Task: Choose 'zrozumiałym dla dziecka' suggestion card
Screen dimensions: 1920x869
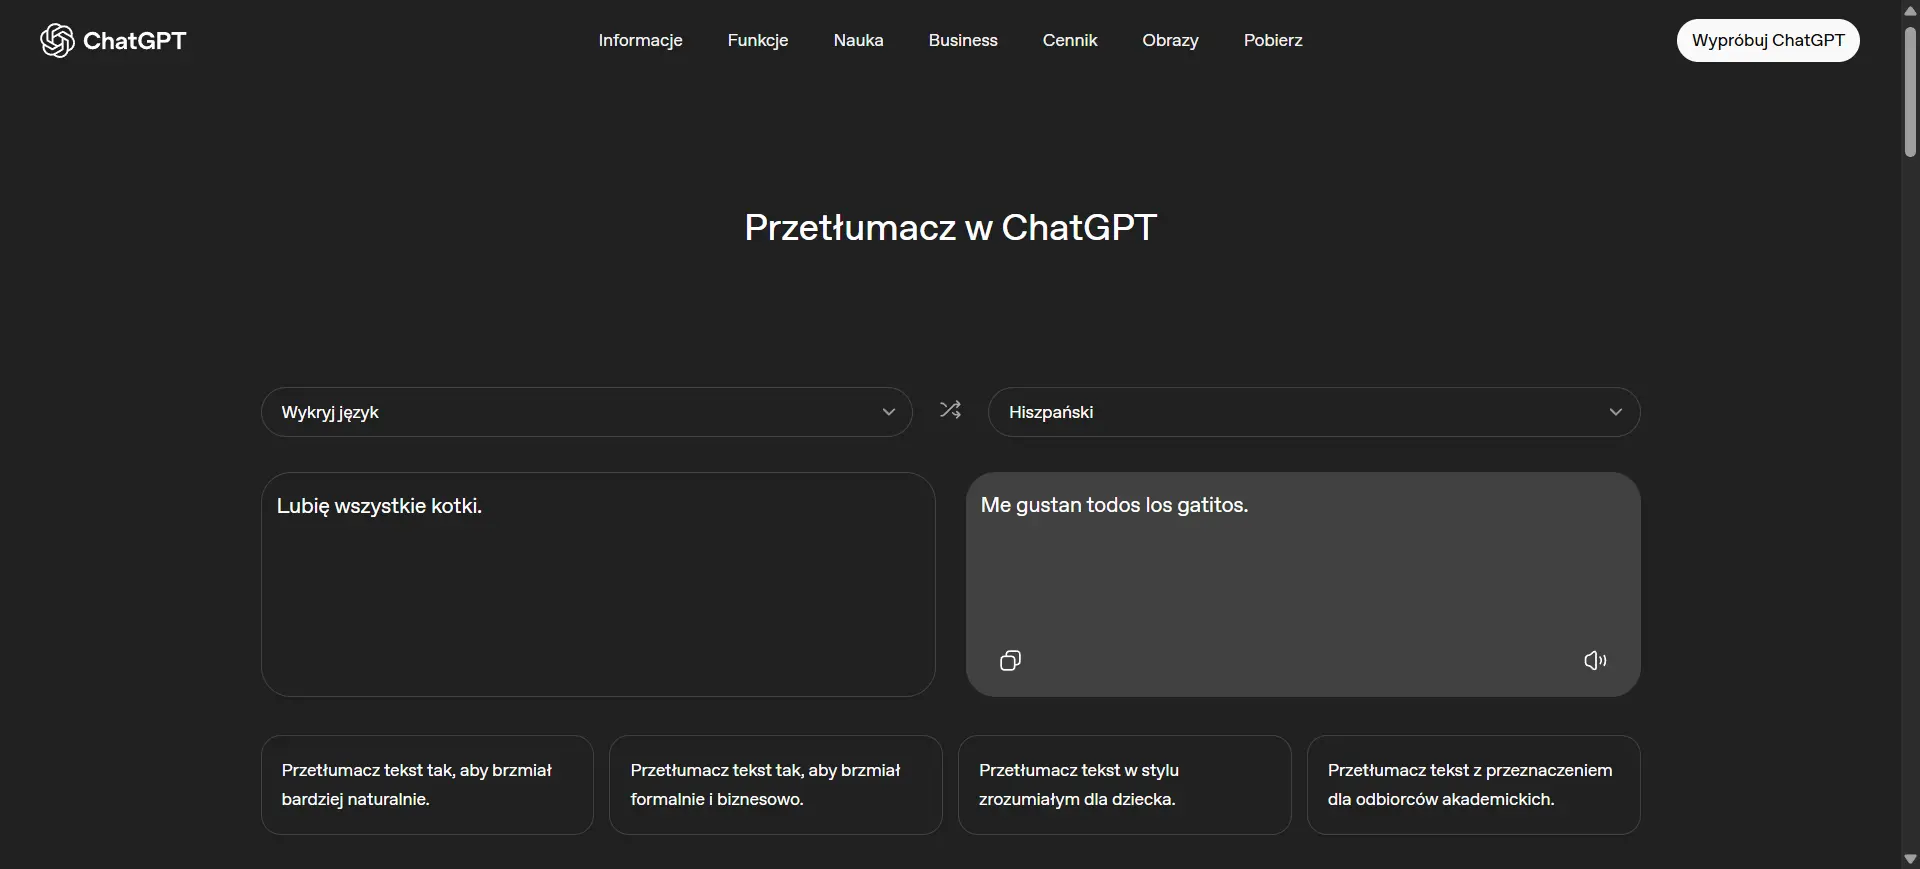Action: coord(1125,785)
